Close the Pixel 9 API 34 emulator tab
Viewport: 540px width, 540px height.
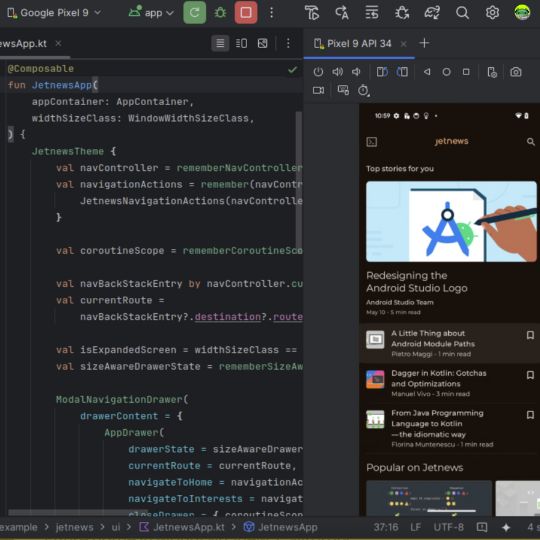(403, 44)
